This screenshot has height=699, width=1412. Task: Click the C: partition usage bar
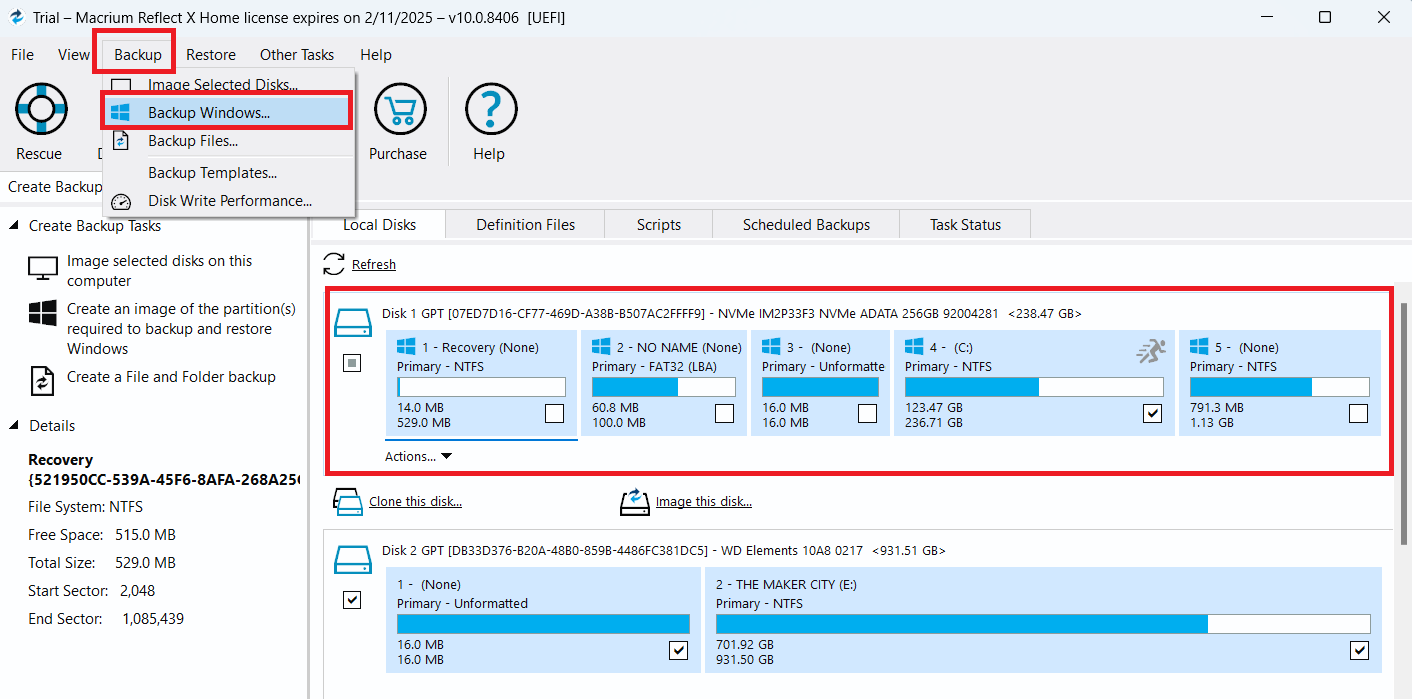pyautogui.click(x=1034, y=387)
